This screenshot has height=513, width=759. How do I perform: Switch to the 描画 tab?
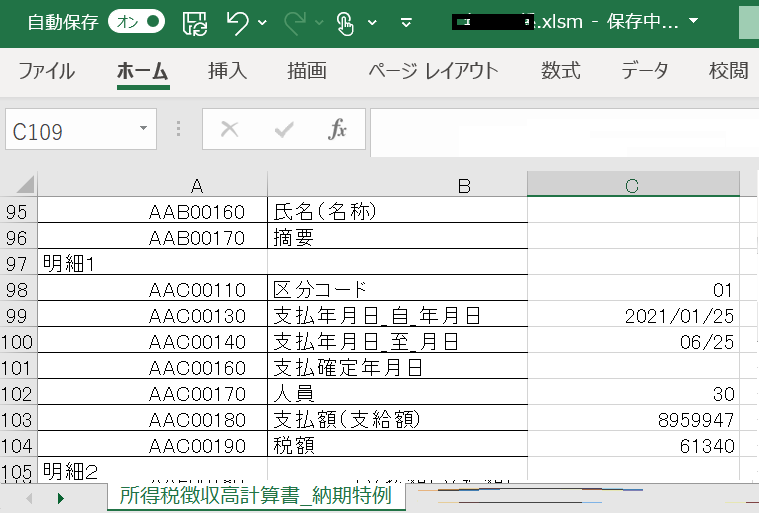pos(307,71)
